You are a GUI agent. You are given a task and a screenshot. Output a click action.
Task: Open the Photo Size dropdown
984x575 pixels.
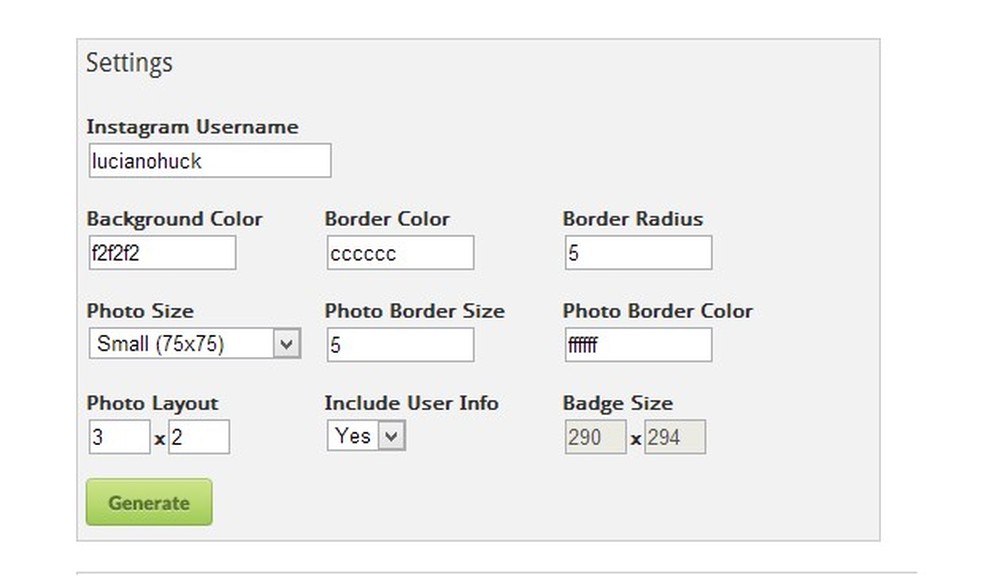tap(194, 344)
